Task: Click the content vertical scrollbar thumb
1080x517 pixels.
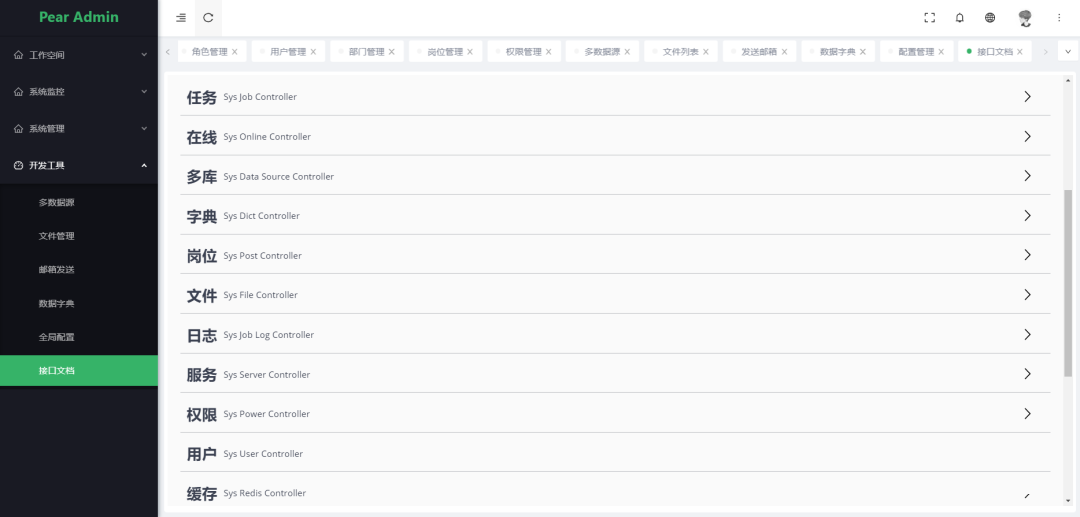Action: click(x=1068, y=284)
